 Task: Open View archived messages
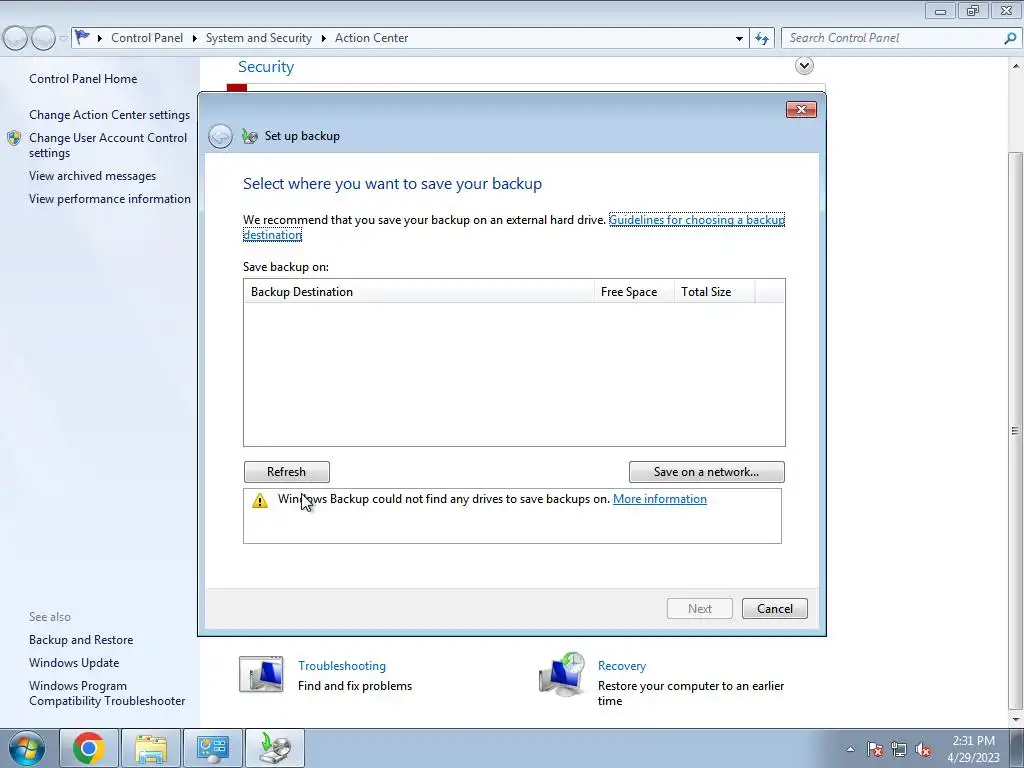[92, 176]
